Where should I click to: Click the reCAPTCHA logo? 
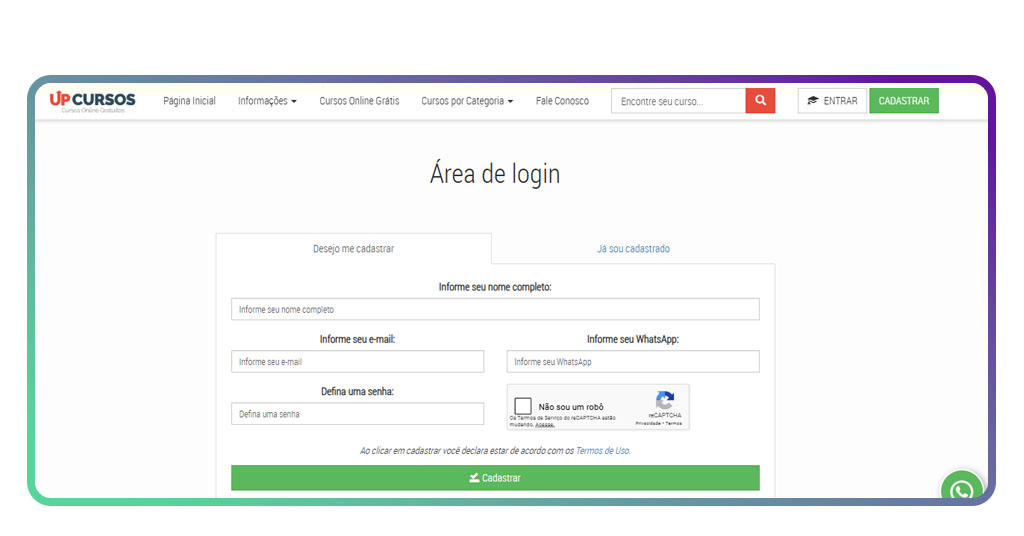pyautogui.click(x=665, y=400)
